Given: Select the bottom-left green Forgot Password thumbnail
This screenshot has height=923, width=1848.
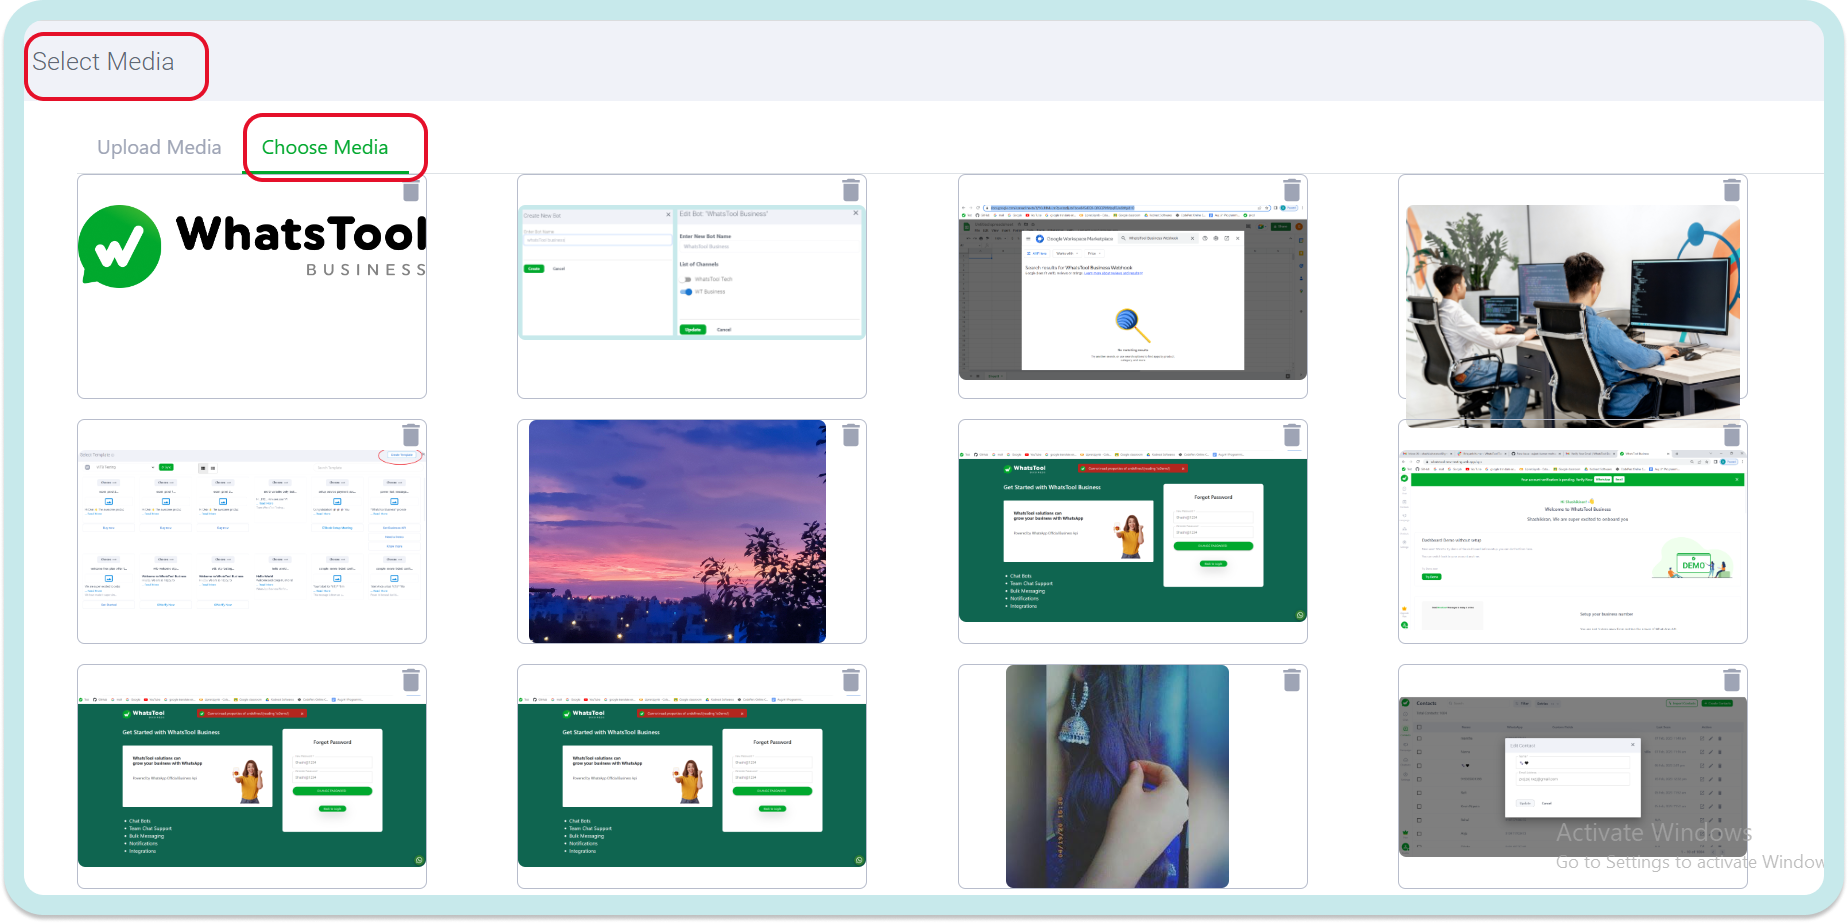Looking at the screenshot, I should pos(252,781).
